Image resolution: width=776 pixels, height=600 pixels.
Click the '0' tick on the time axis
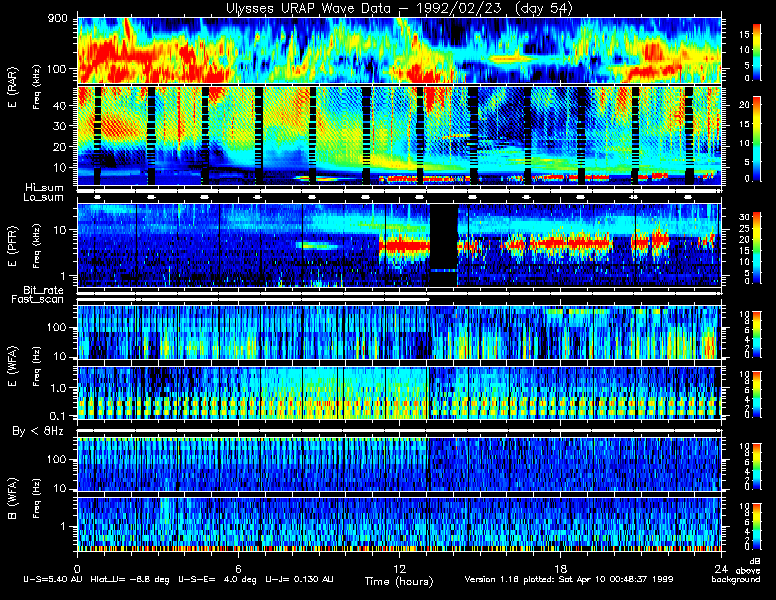pyautogui.click(x=77, y=568)
